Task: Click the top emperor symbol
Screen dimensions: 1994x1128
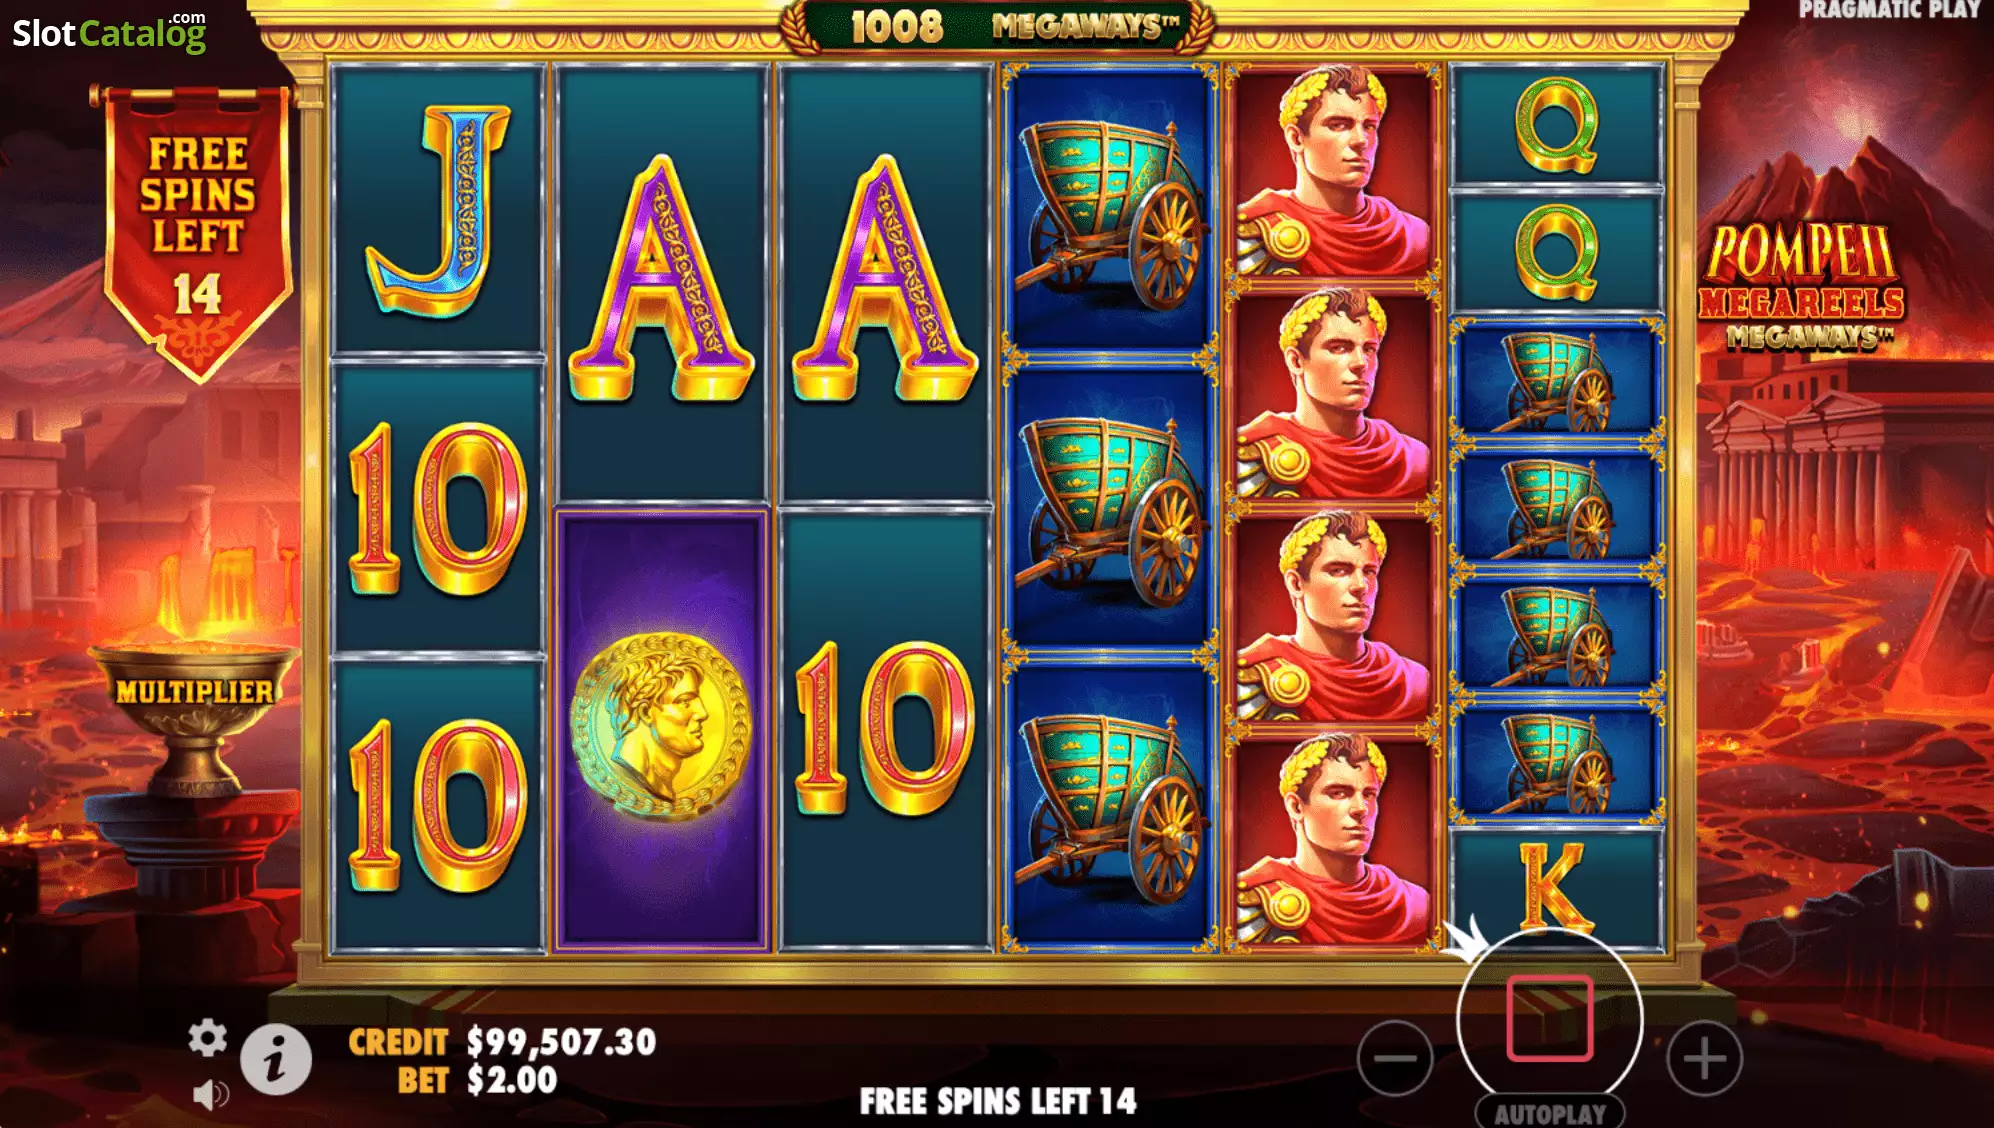Action: pyautogui.click(x=1333, y=171)
